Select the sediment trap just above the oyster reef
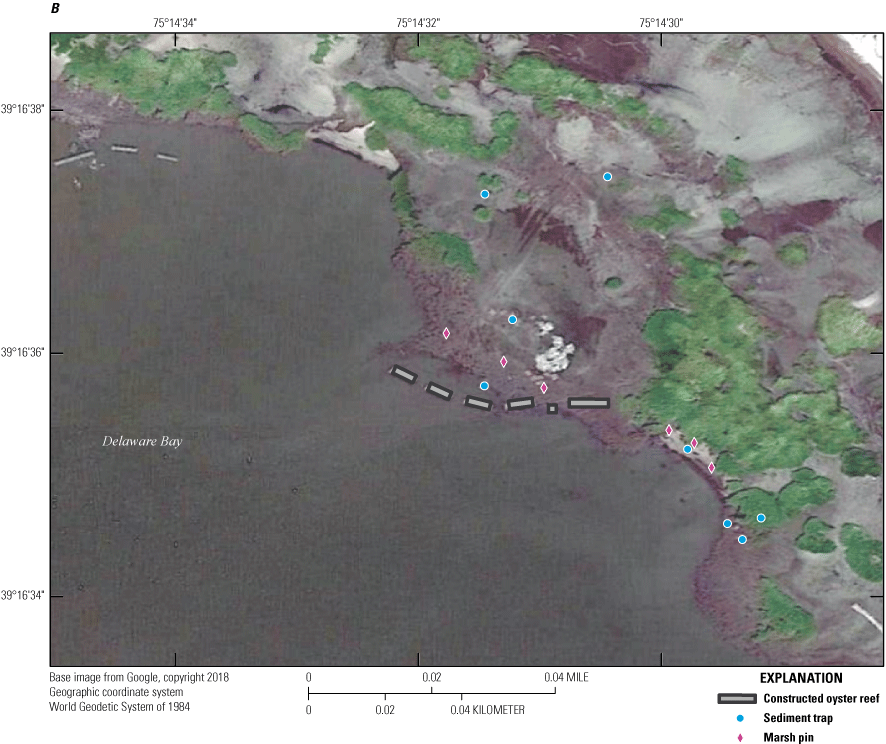The width and height of the screenshot is (886, 744). click(484, 385)
